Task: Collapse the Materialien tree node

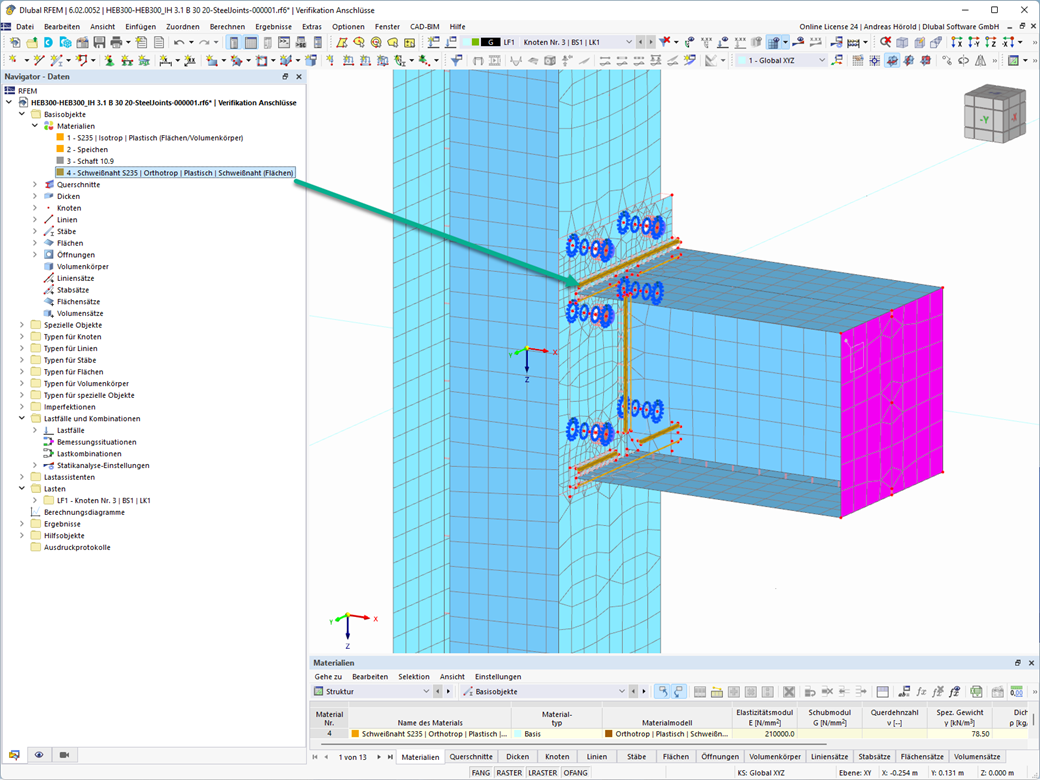Action: point(35,126)
